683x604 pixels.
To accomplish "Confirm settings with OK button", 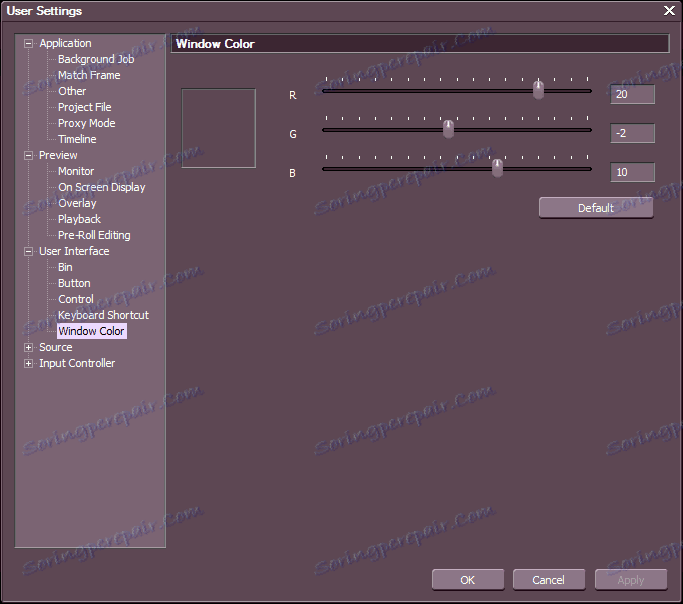I will (468, 580).
